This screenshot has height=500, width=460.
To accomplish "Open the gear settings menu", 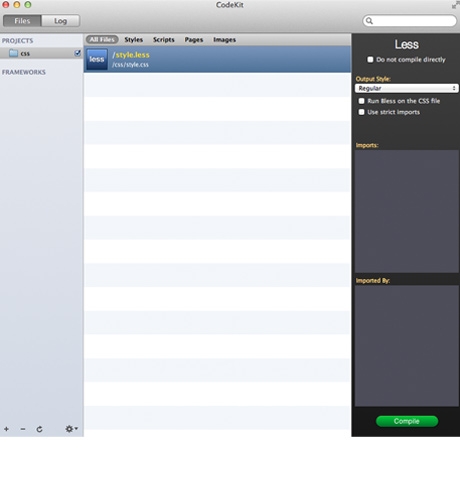I will [x=71, y=429].
